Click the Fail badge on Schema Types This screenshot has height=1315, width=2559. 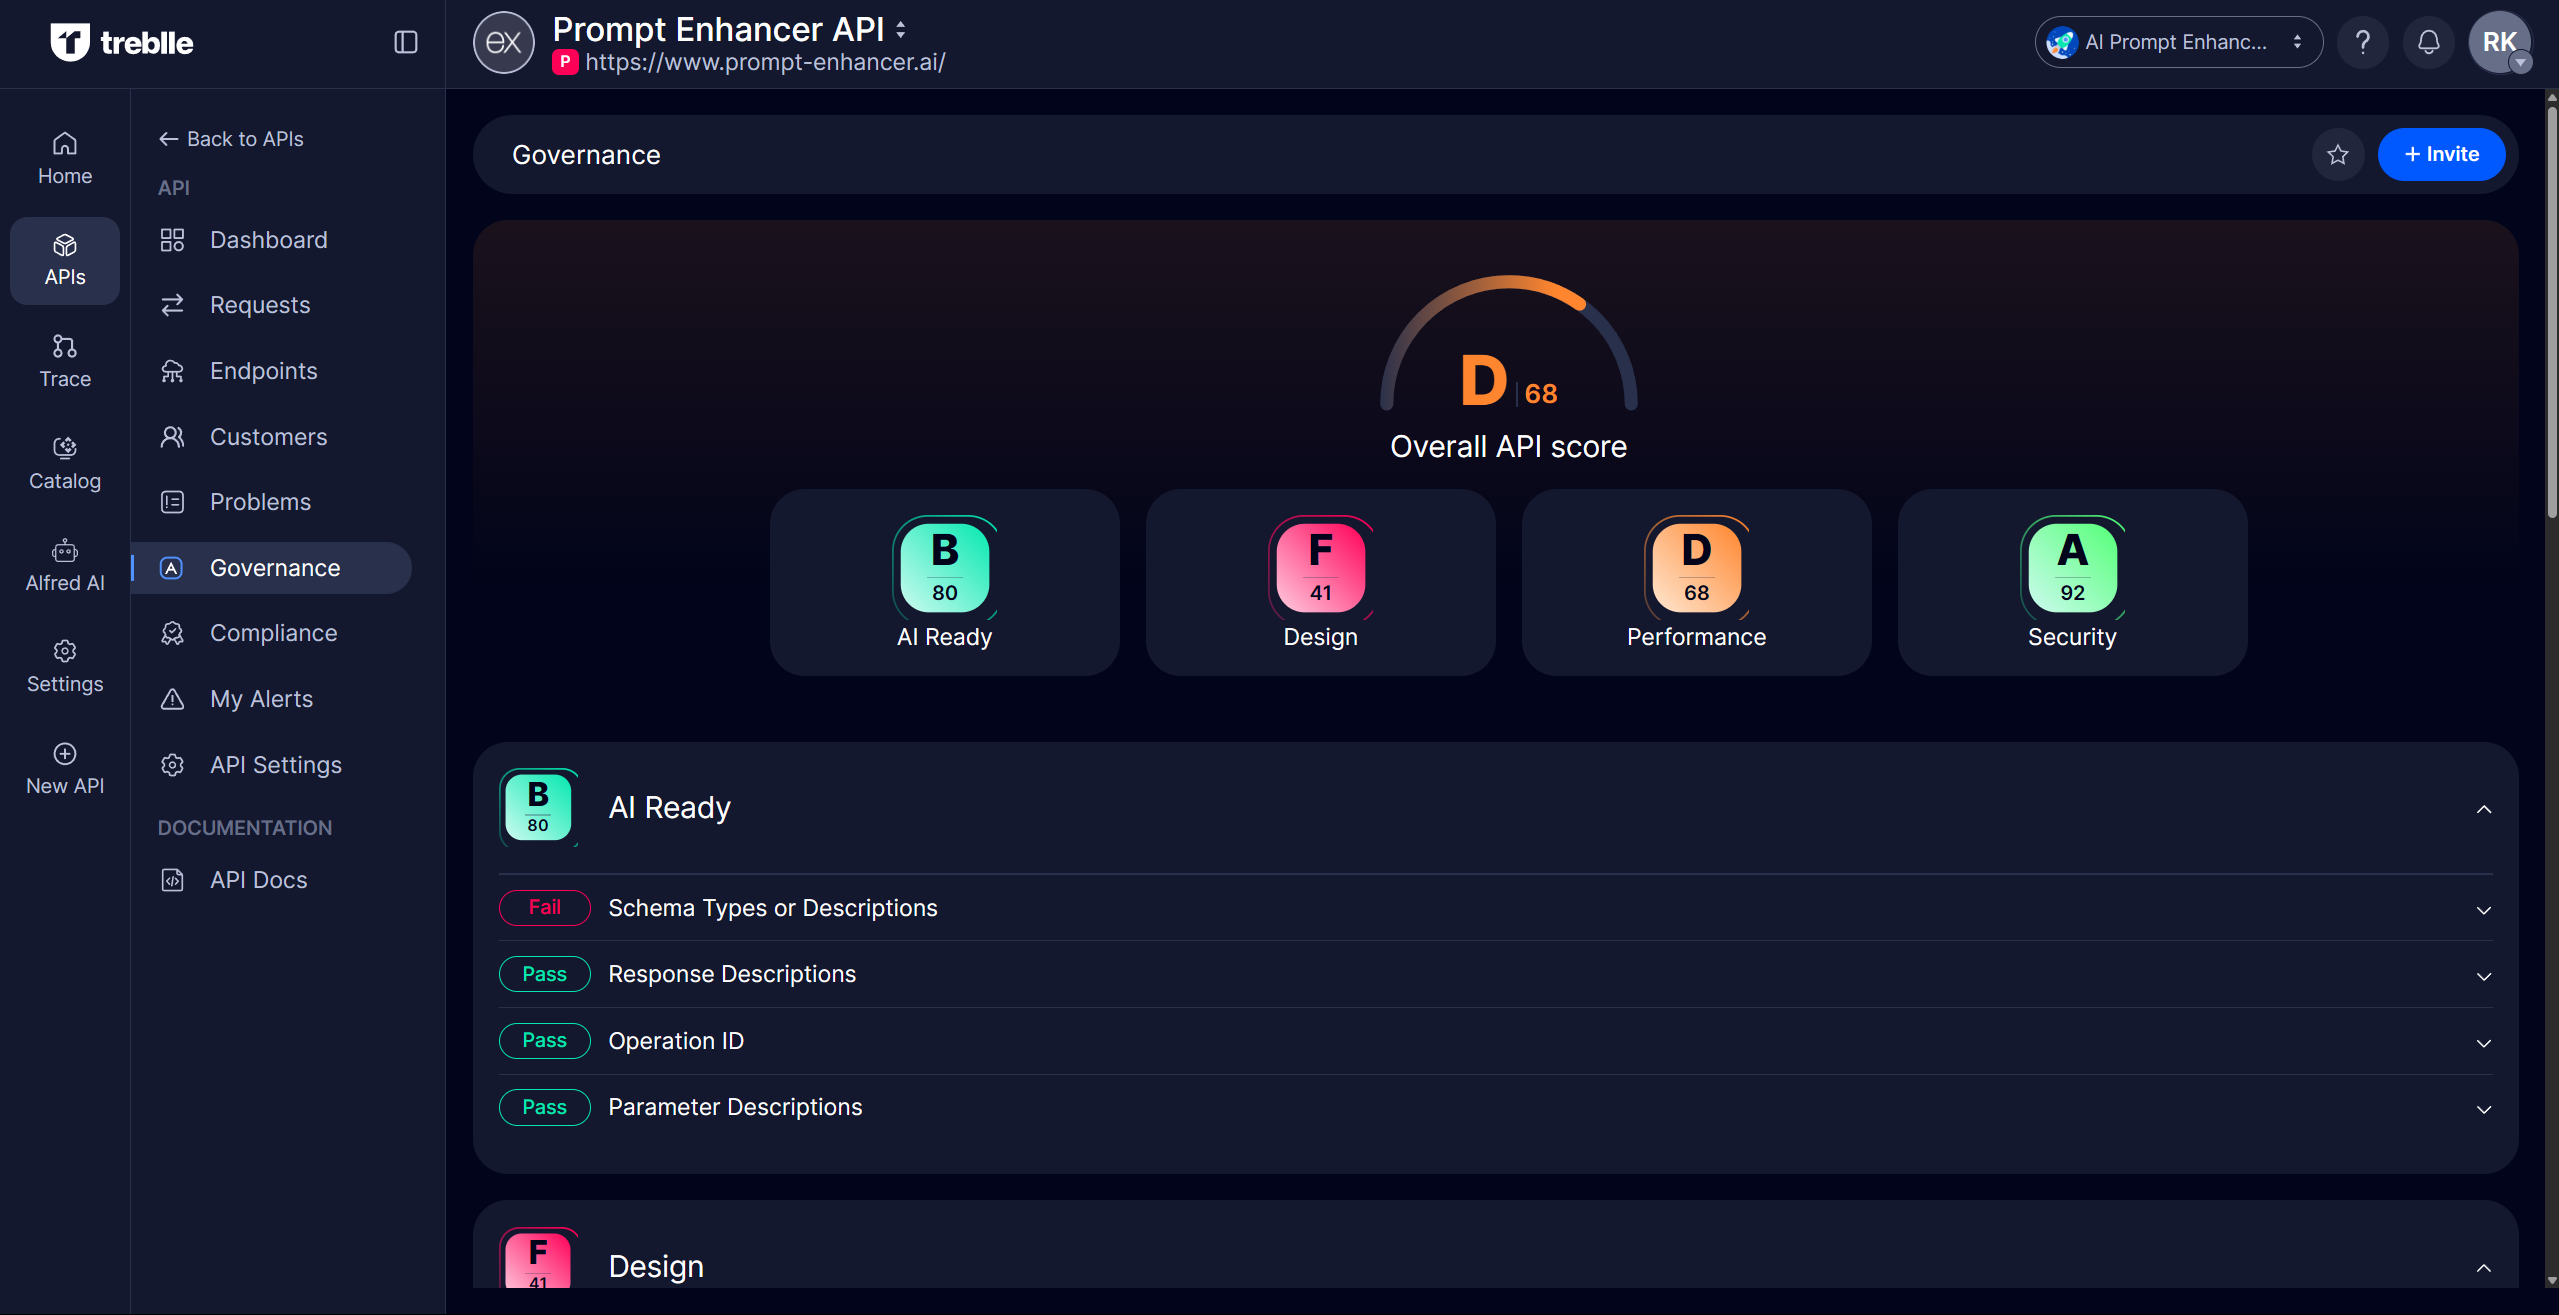point(545,908)
